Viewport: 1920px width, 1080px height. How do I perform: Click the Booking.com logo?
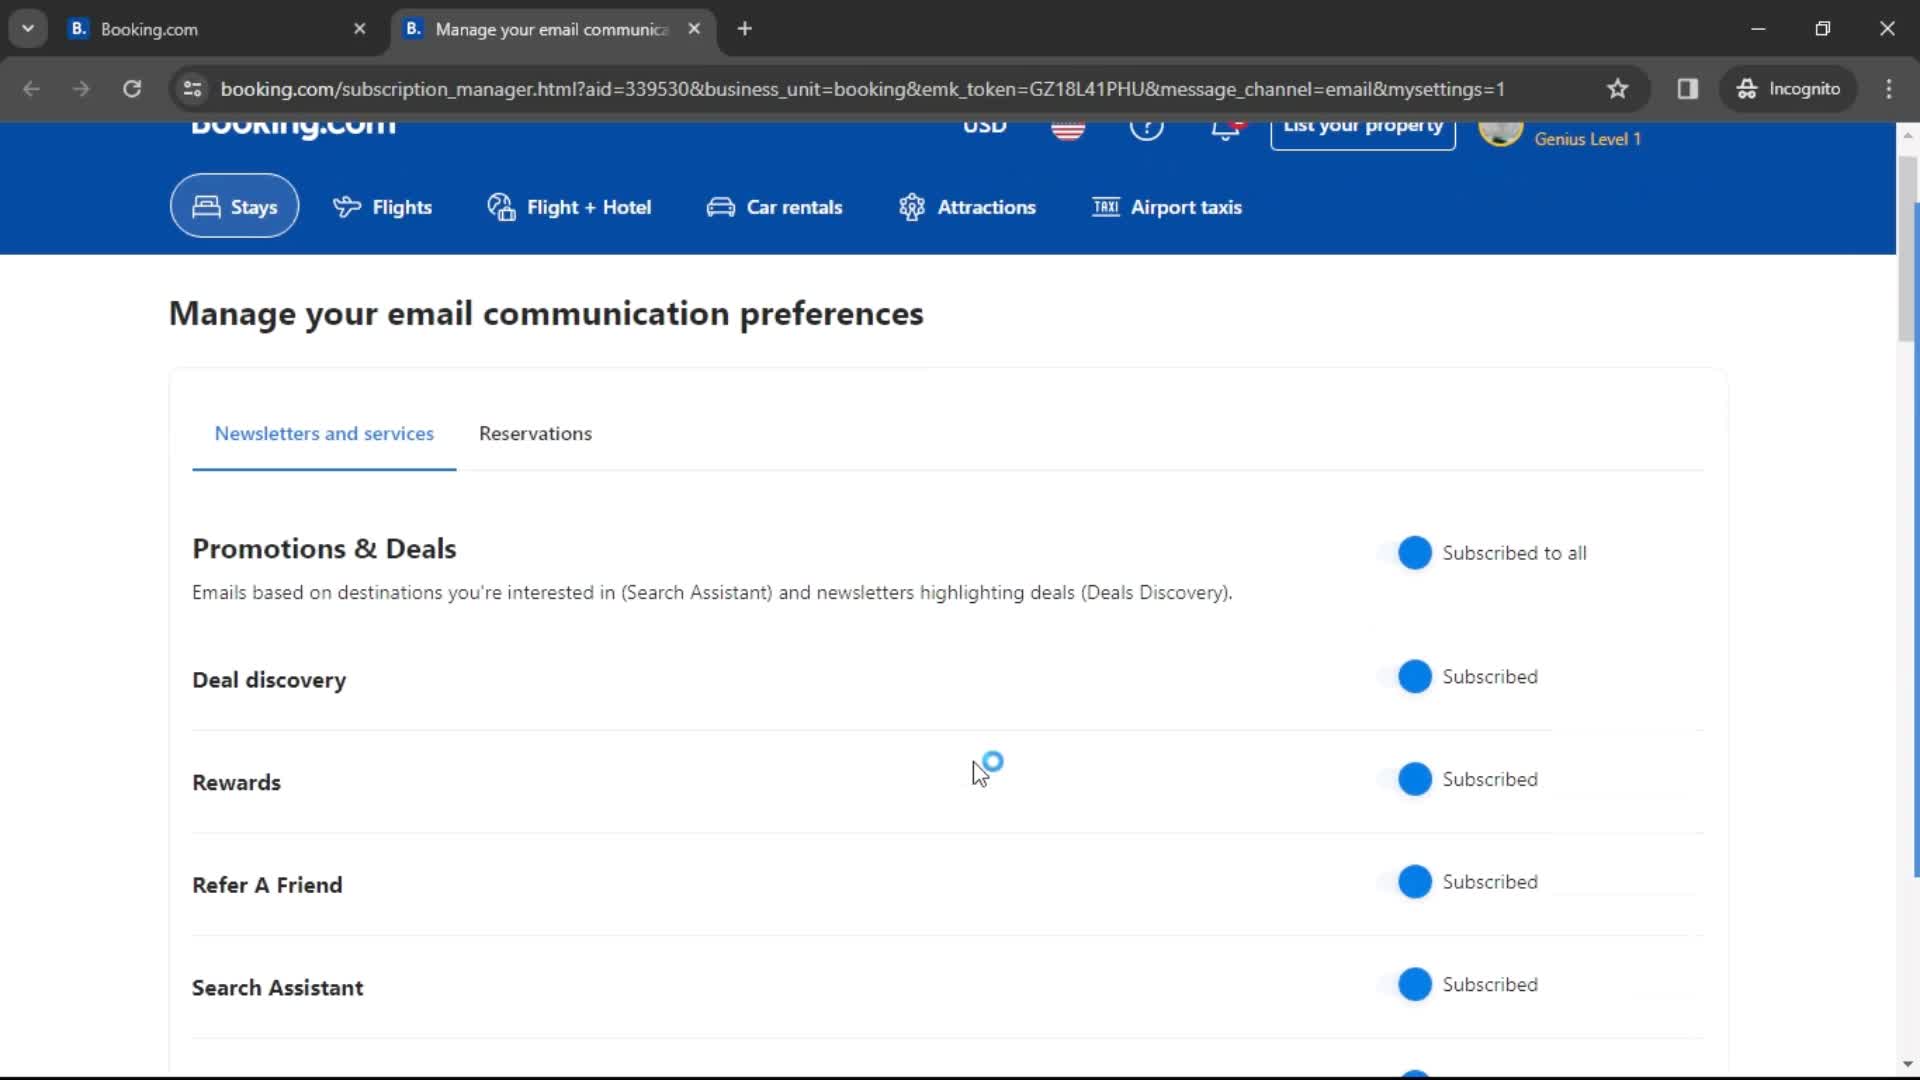click(x=293, y=130)
